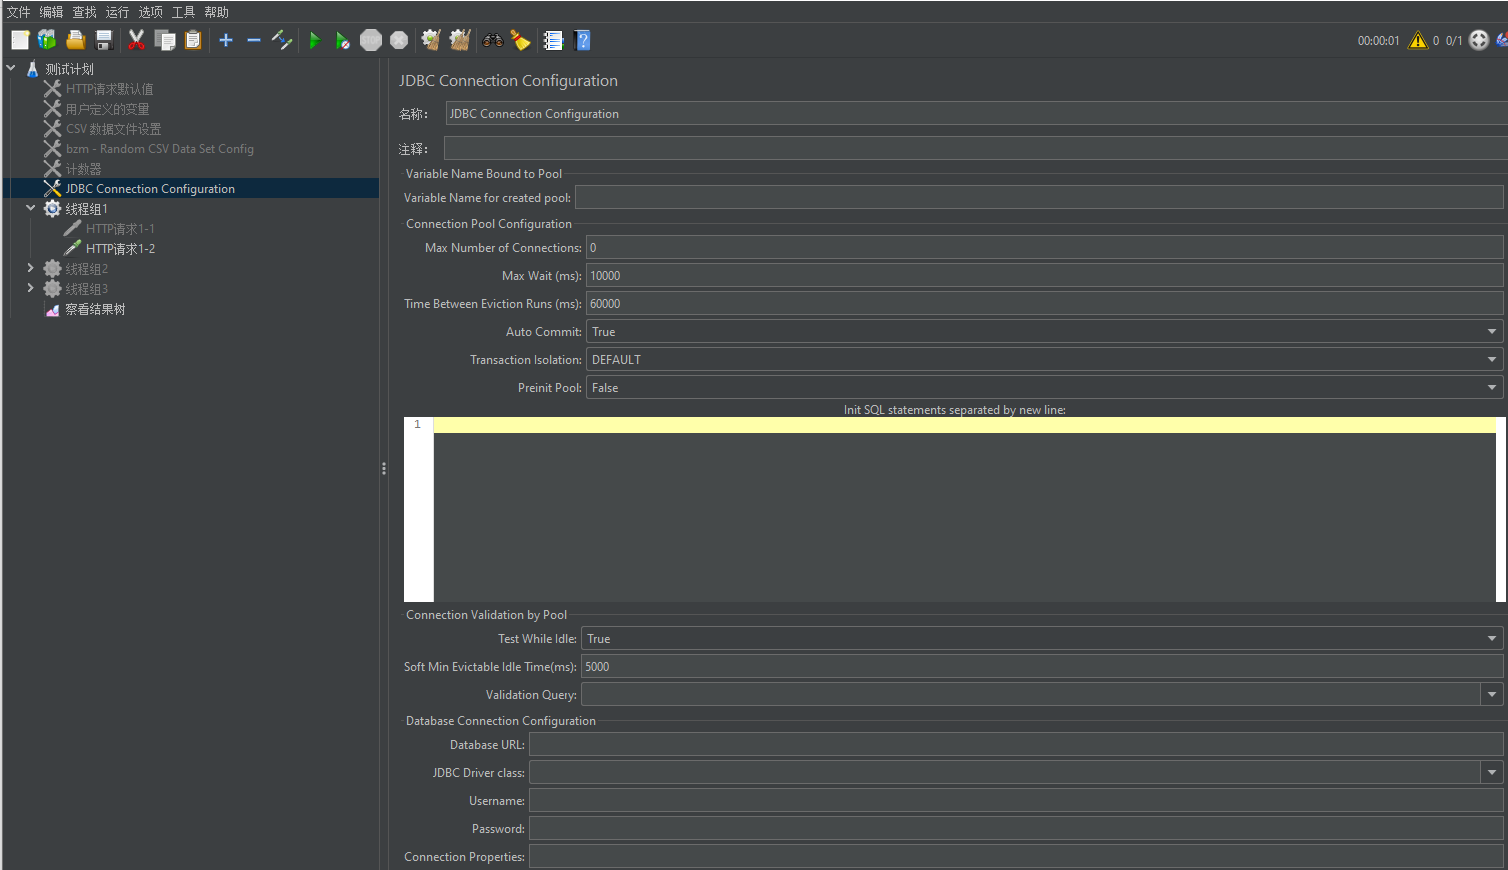This screenshot has width=1508, height=870.
Task: Click the 注释 comments field
Action: (x=976, y=148)
